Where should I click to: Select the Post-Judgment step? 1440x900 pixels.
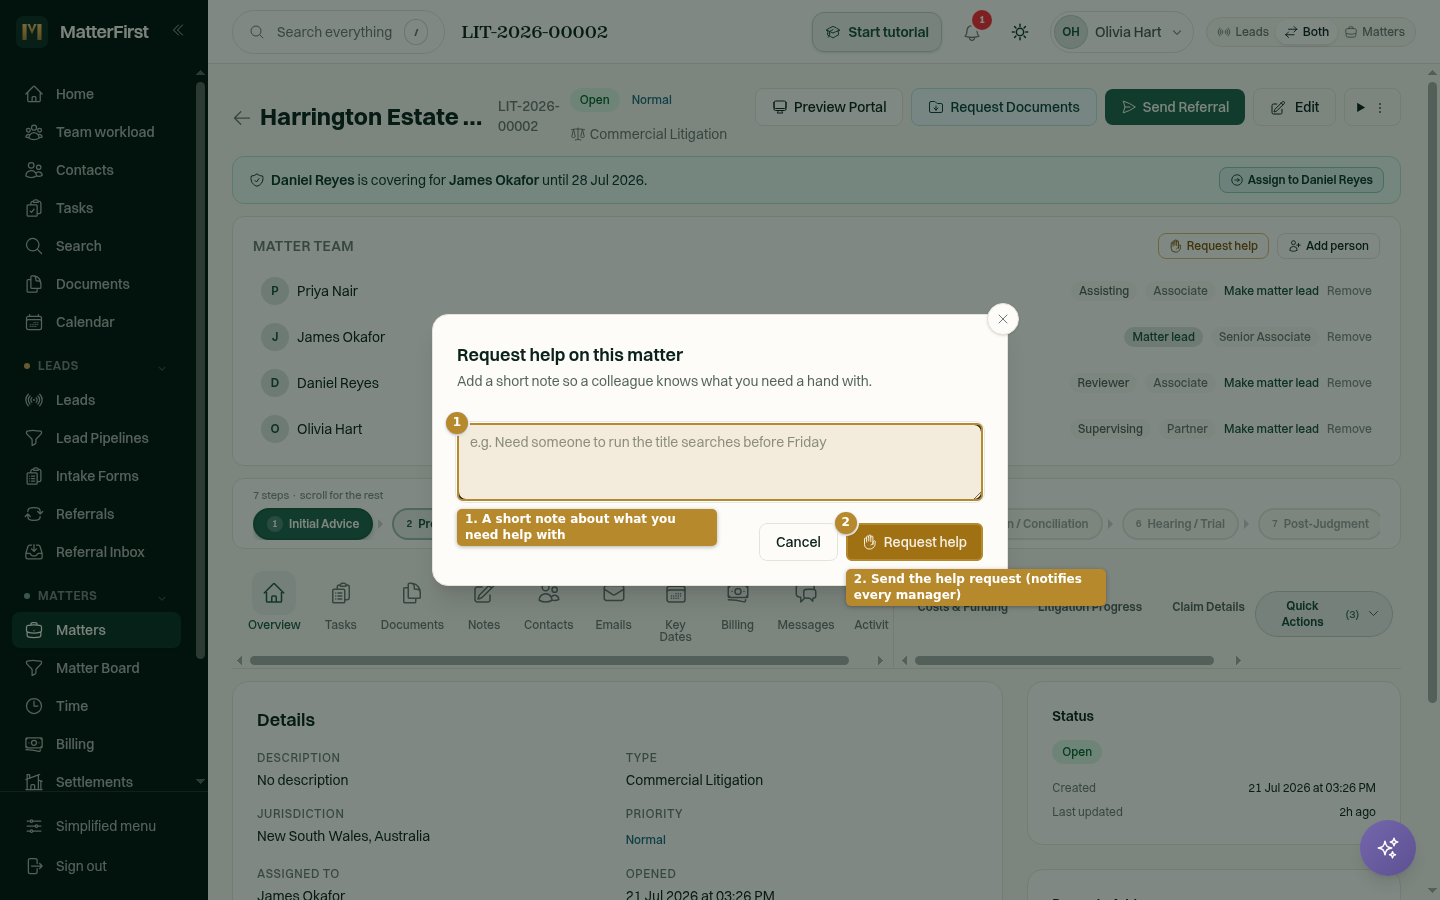(1319, 524)
